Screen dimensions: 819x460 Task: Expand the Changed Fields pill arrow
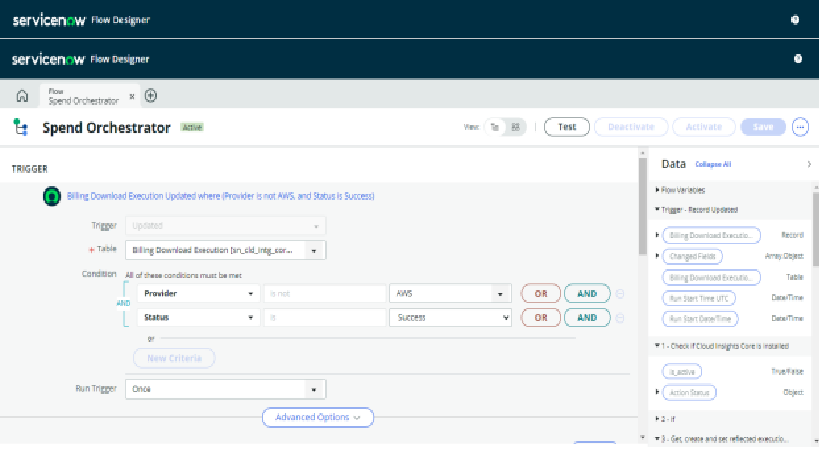(x=658, y=256)
